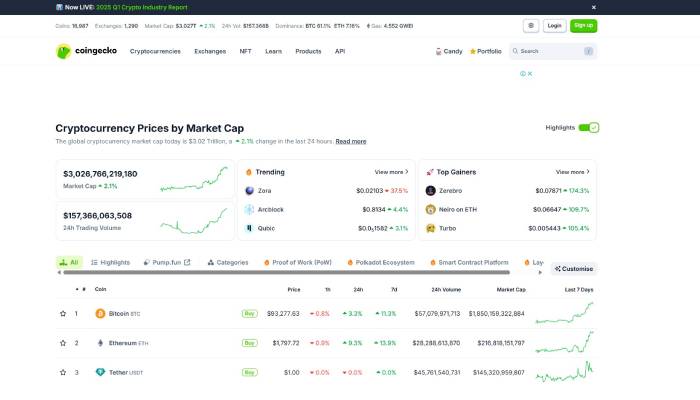The width and height of the screenshot is (700, 400).
Task: Open Ethereum last 7 days chart
Action: pyautogui.click(x=565, y=342)
